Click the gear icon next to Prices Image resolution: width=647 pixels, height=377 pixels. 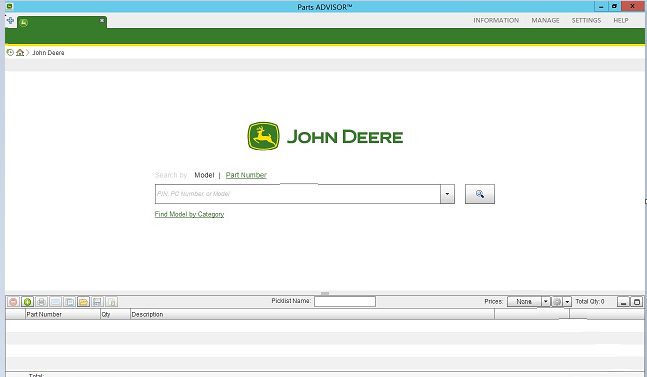[x=557, y=302]
